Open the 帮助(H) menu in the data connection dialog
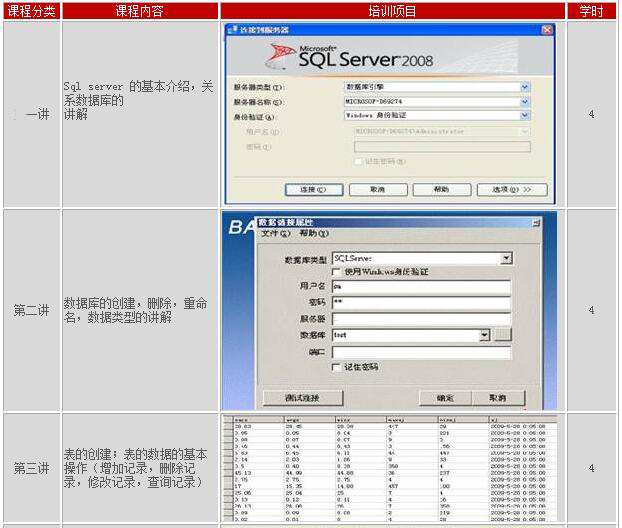Screen dimensions: 622x528 point(314,233)
